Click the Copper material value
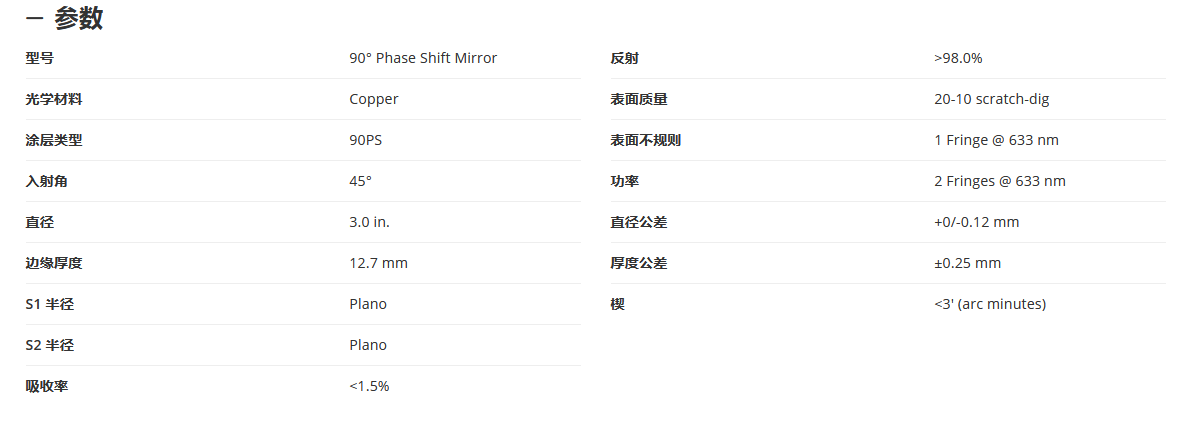This screenshot has width=1190, height=424. tap(373, 99)
